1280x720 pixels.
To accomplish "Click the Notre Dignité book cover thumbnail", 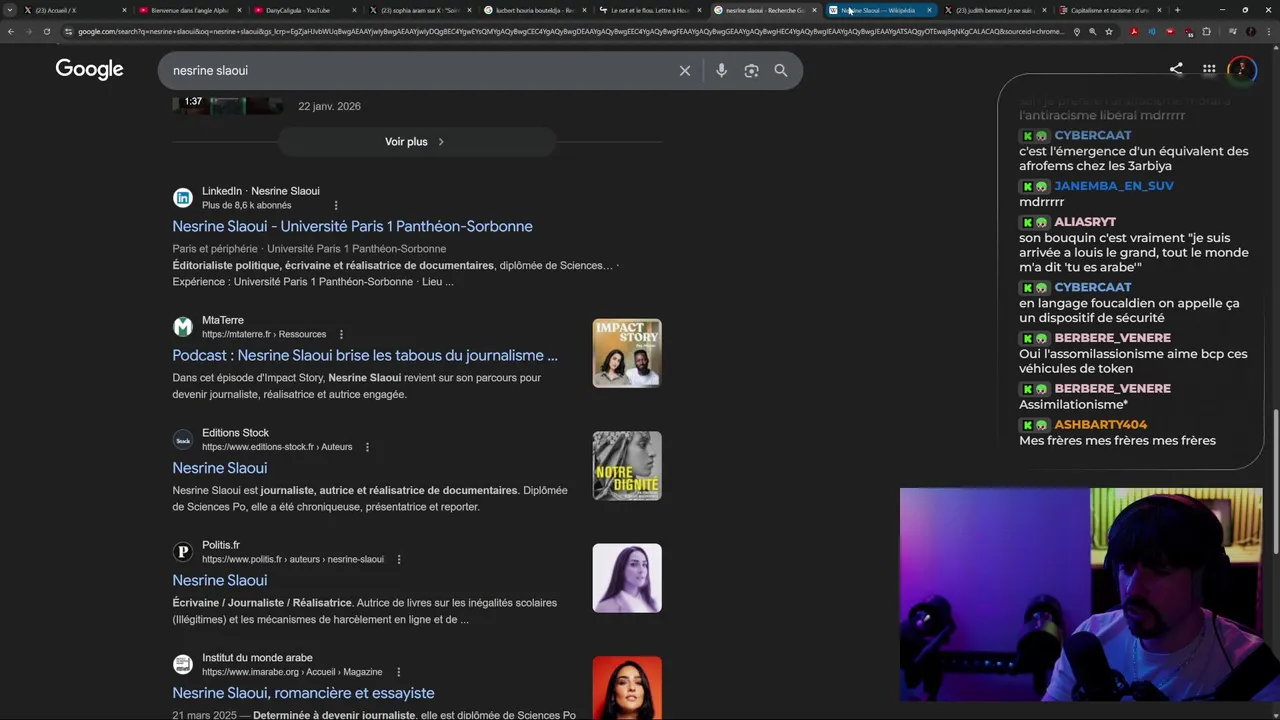I will [x=627, y=466].
